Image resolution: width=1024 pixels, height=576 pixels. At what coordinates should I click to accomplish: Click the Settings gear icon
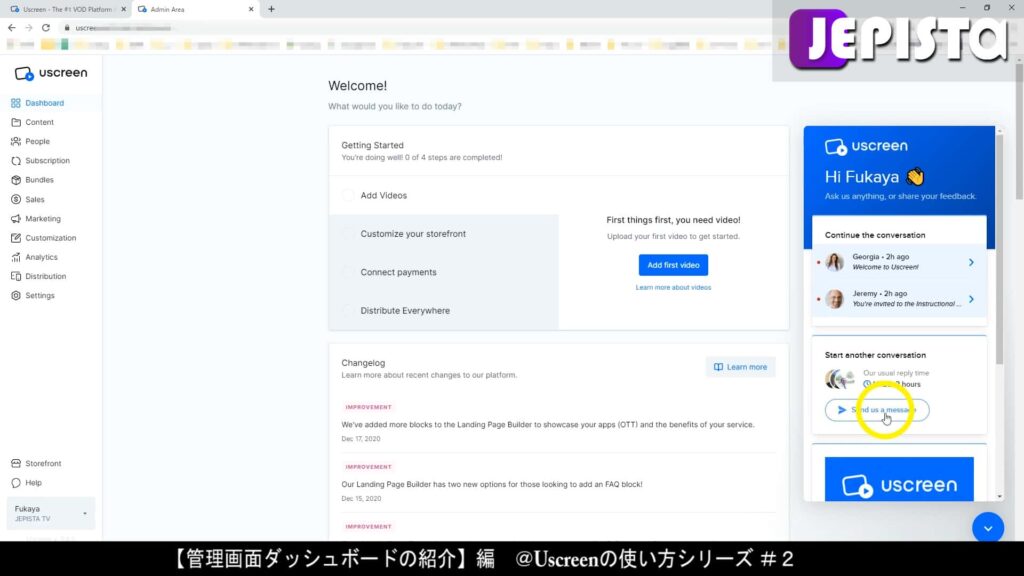coord(16,295)
